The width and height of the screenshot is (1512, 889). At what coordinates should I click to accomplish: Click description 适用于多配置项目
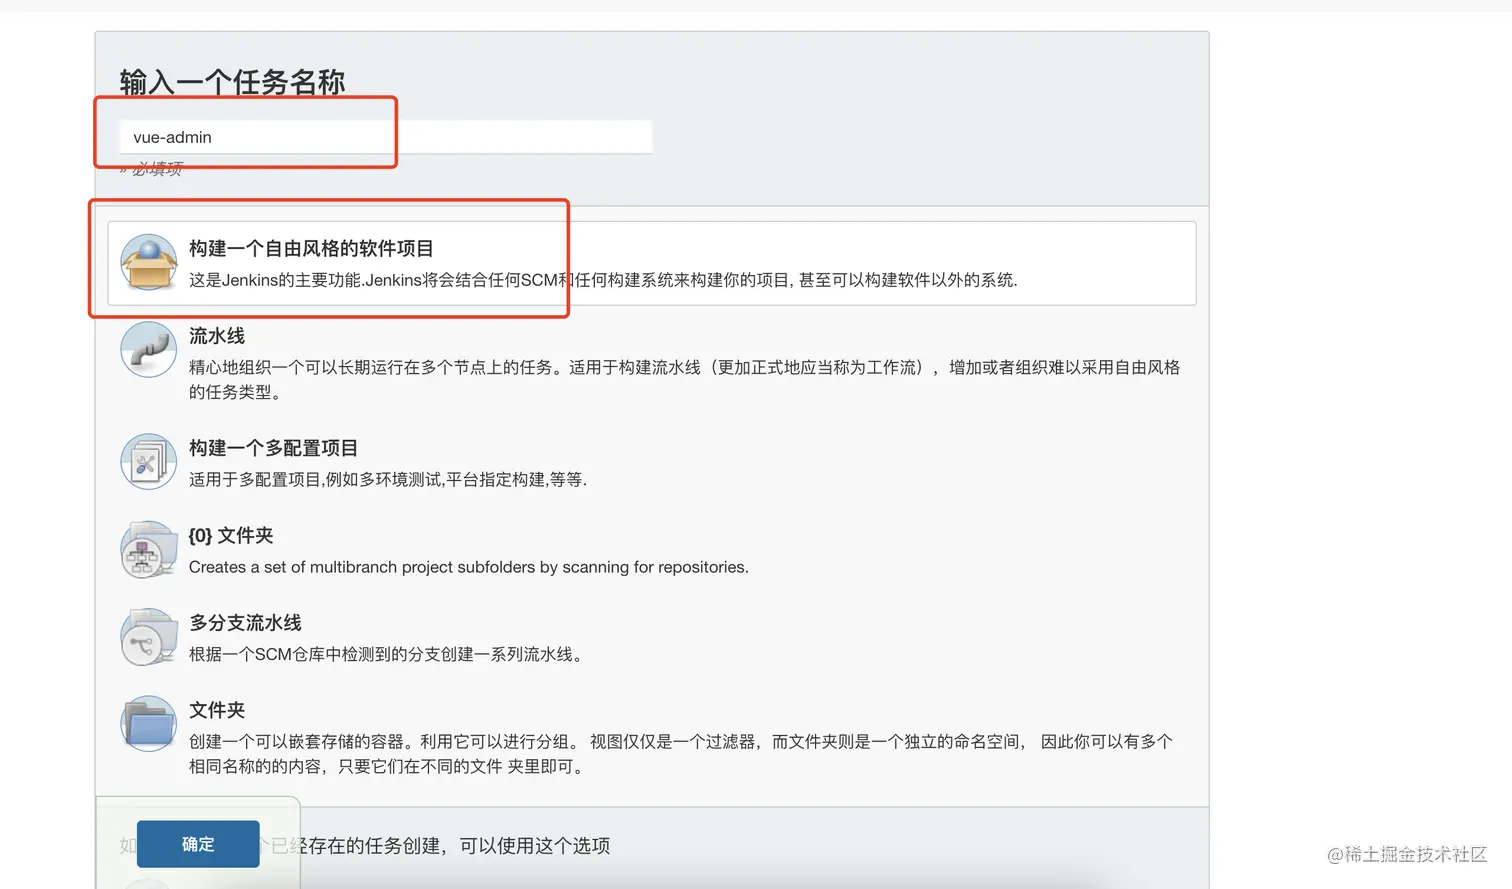coord(388,480)
